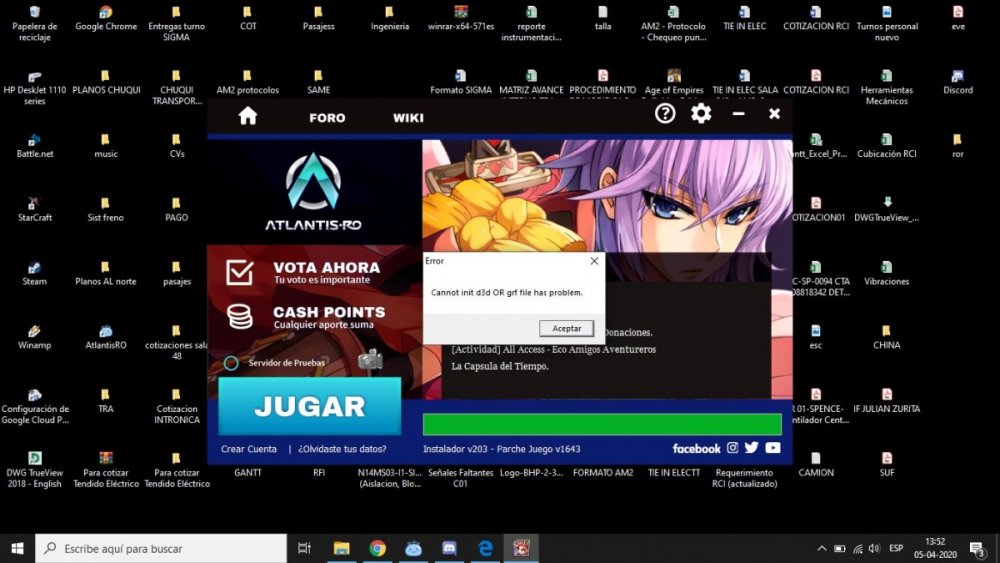Click the screenshot camera icon
This screenshot has height=563, width=1000.
[370, 361]
